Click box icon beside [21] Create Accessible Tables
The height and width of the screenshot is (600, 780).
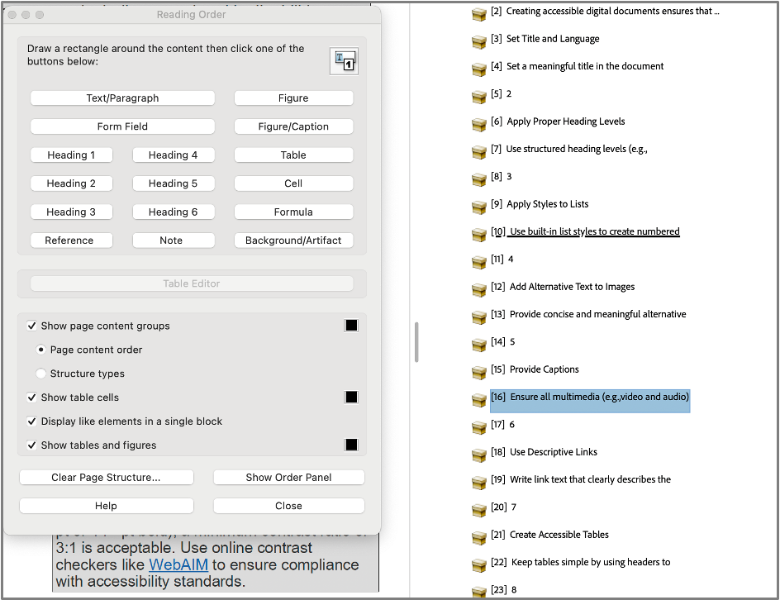[x=479, y=538]
